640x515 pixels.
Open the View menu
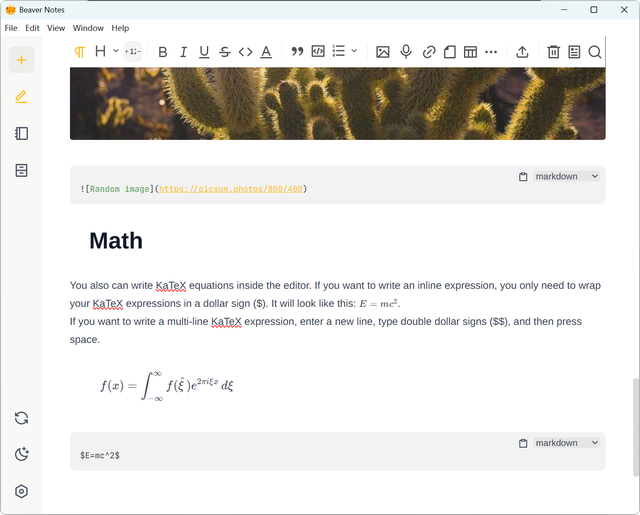[x=56, y=28]
